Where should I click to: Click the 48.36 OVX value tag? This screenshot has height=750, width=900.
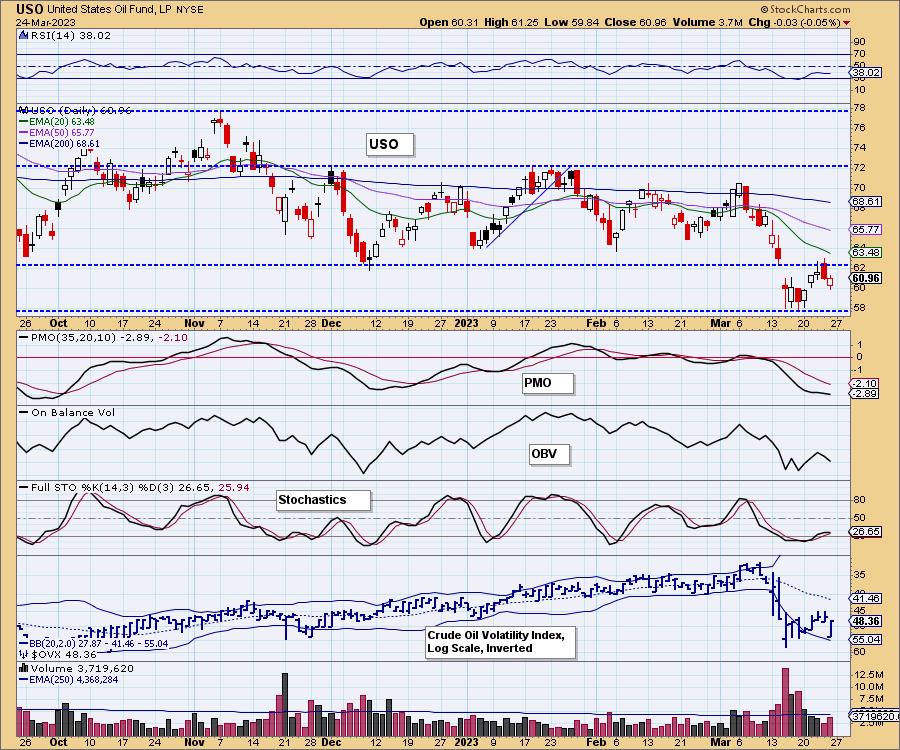[x=867, y=621]
